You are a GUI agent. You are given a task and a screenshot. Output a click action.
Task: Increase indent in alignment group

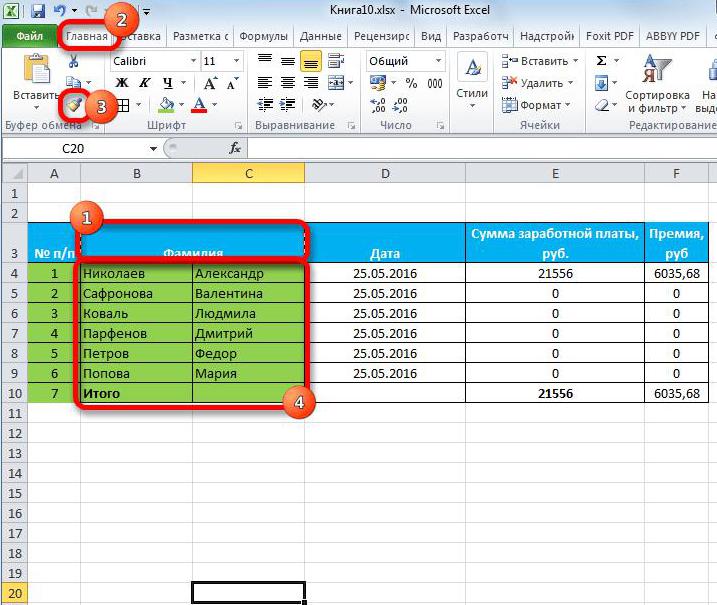(x=288, y=105)
